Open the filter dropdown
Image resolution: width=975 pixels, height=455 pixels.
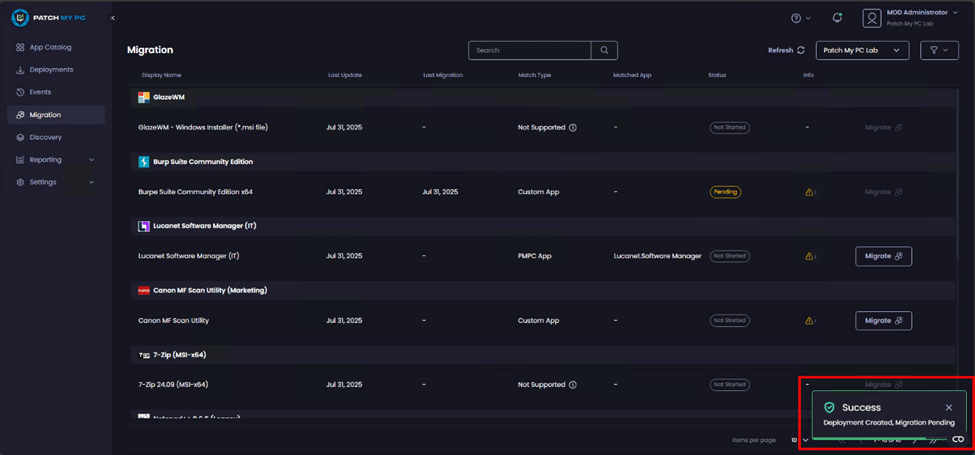pos(938,50)
